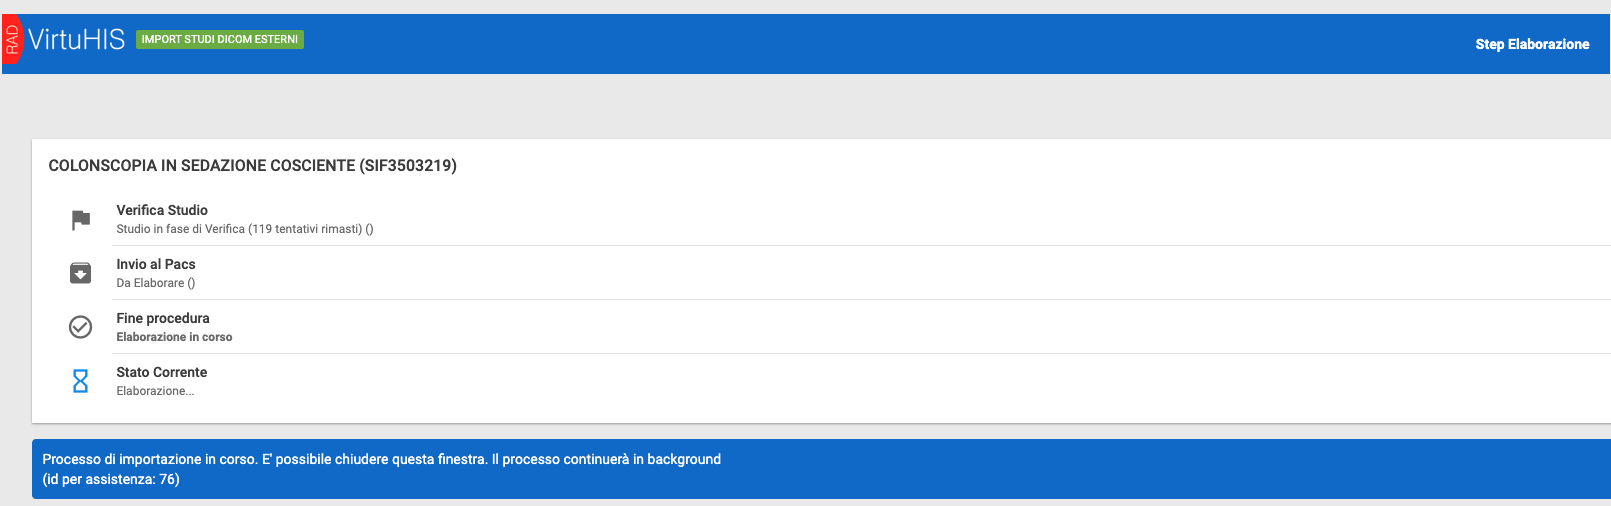The height and width of the screenshot is (506, 1611).
Task: Click the flag icon beside Verifica Studio
Action: [x=81, y=219]
